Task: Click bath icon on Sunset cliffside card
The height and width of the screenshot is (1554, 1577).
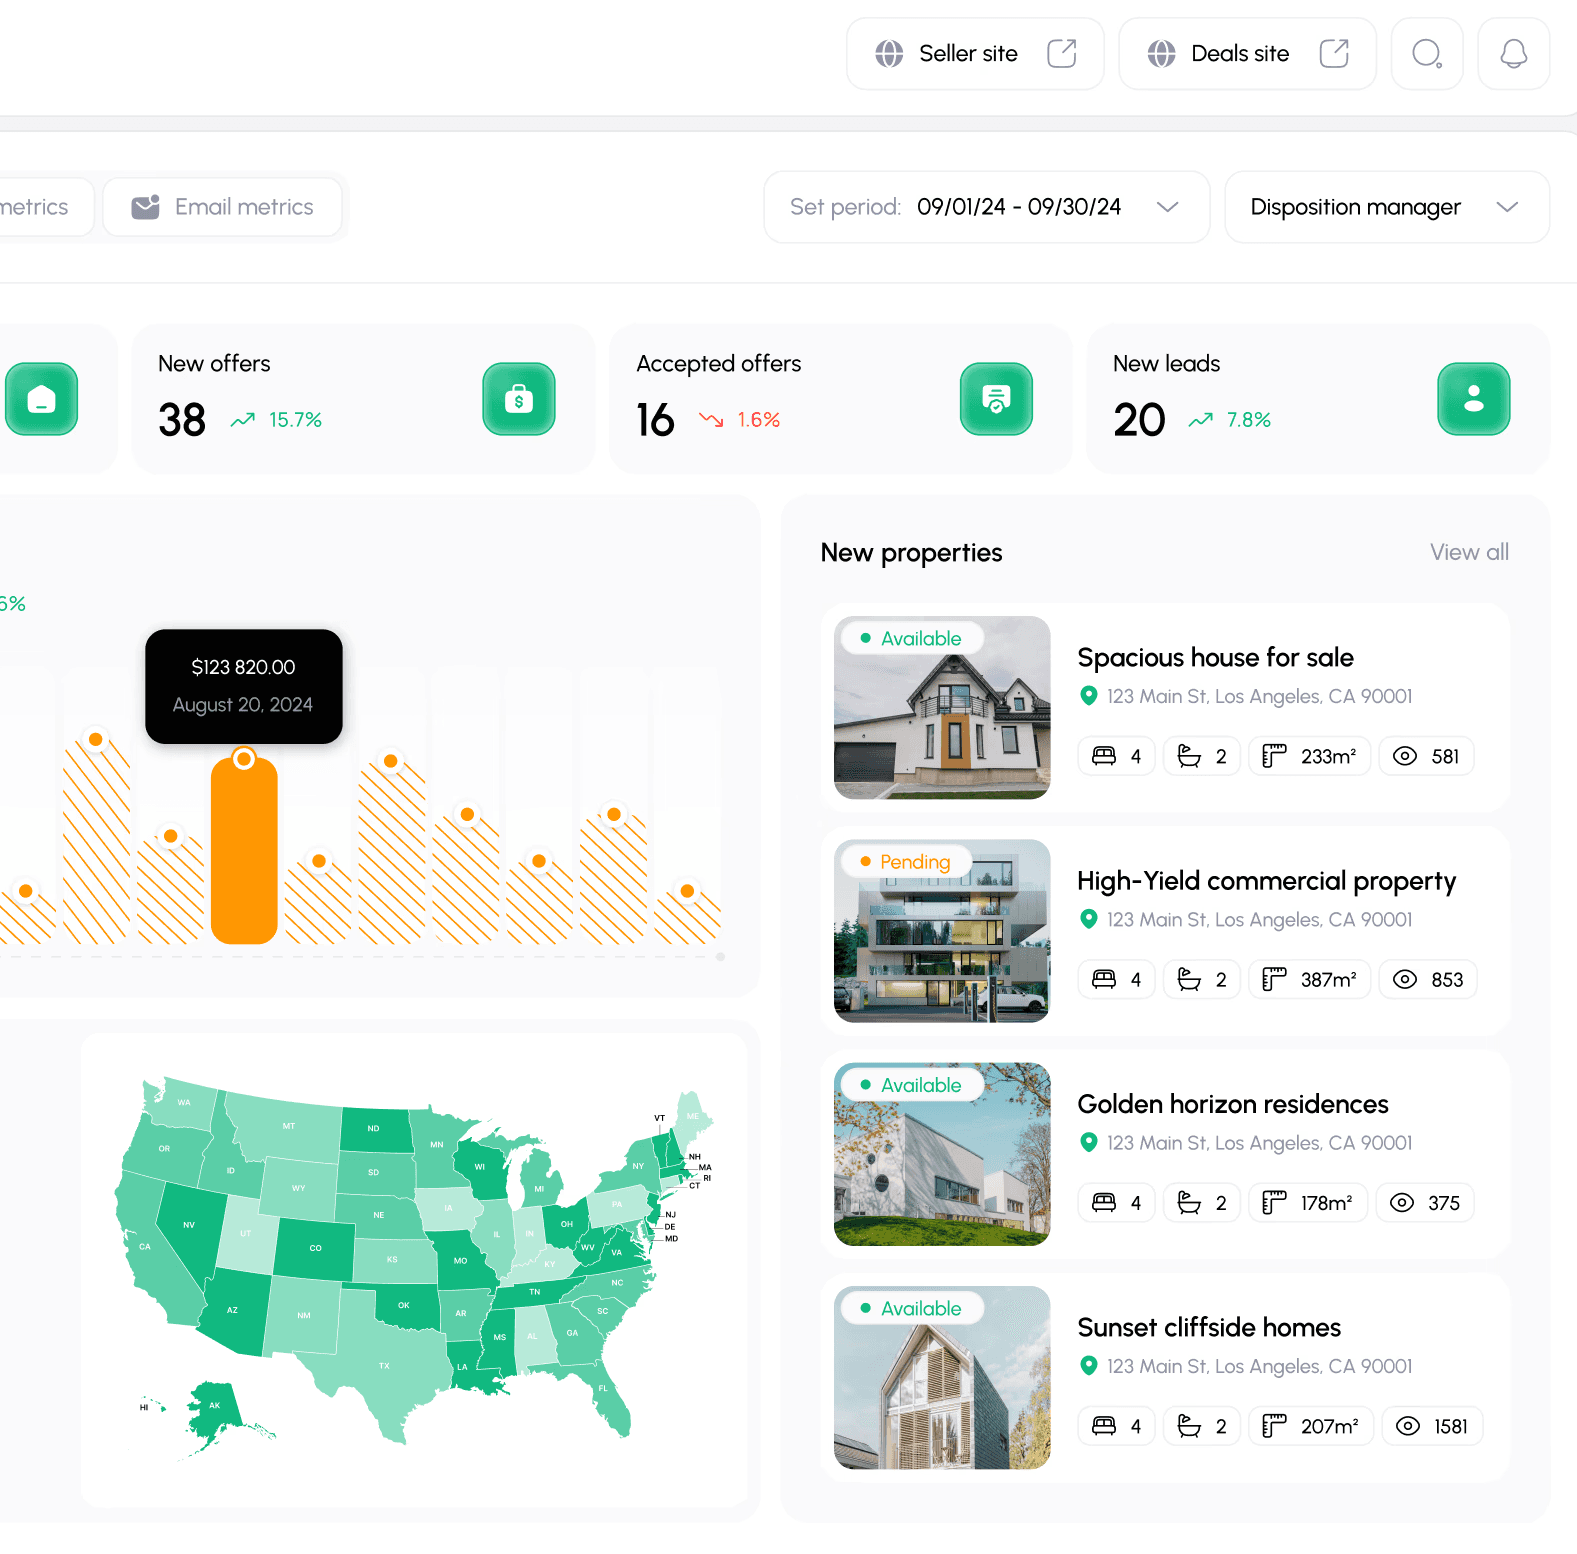Action: [1189, 1427]
